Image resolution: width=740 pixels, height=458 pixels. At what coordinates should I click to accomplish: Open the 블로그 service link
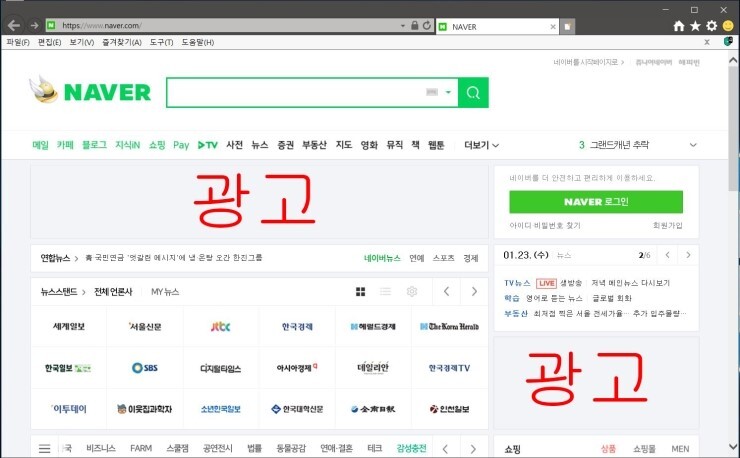[x=94, y=145]
